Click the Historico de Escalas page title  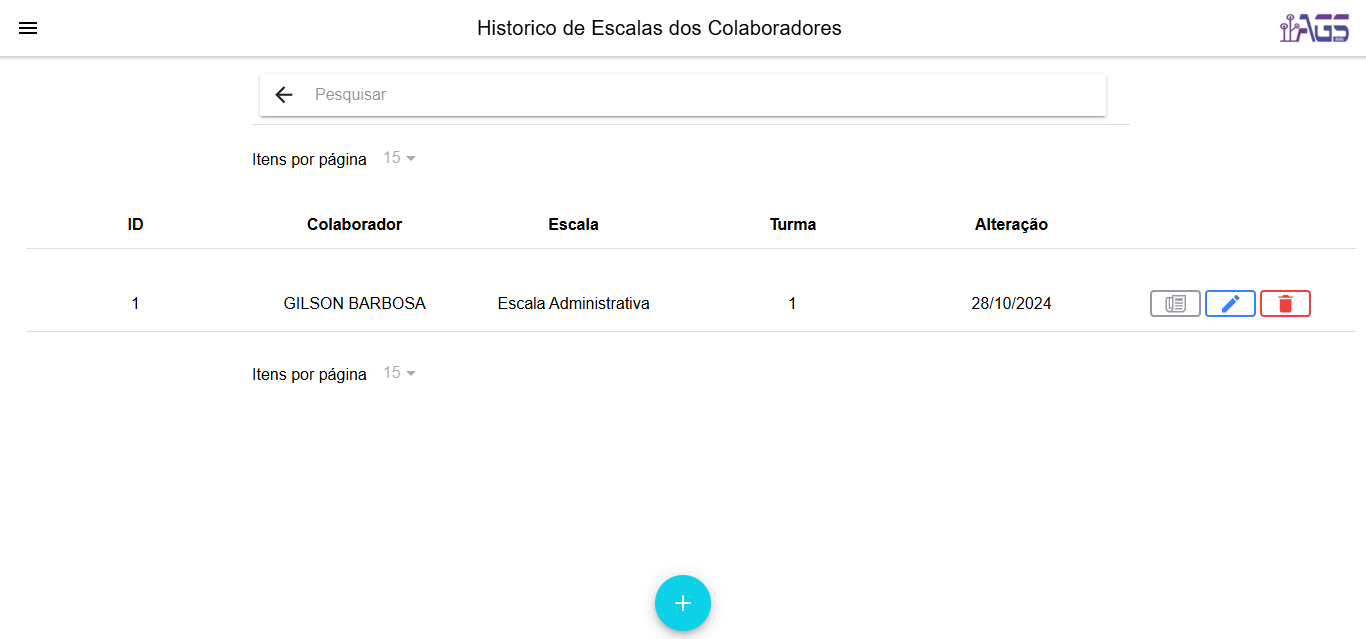coord(659,28)
